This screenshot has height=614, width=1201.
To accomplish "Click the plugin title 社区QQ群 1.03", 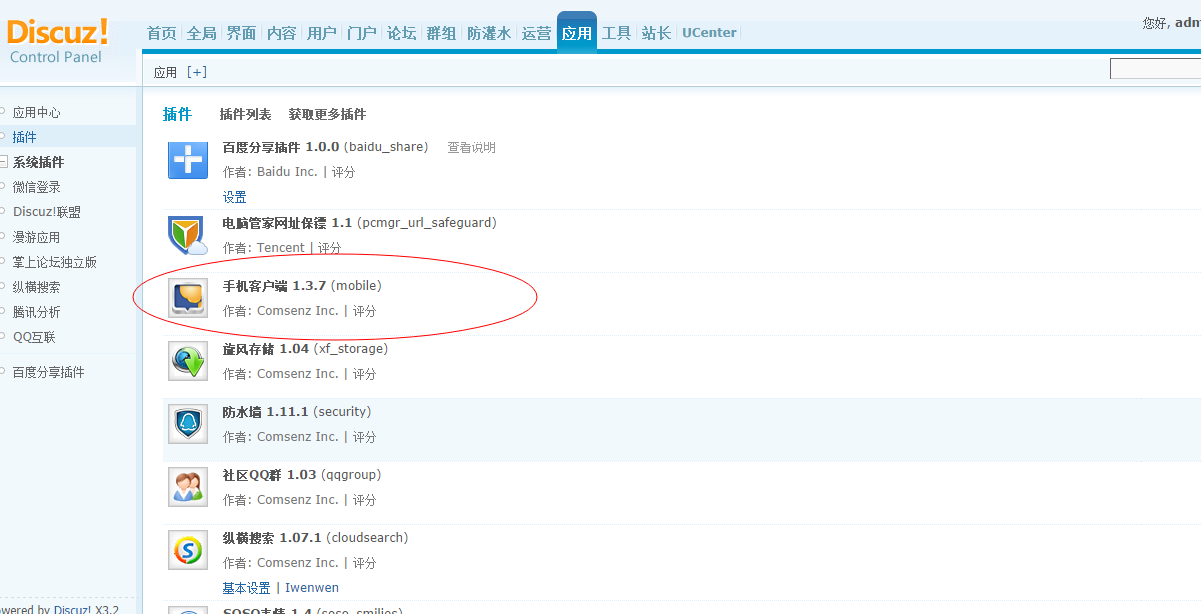I will click(x=269, y=475).
